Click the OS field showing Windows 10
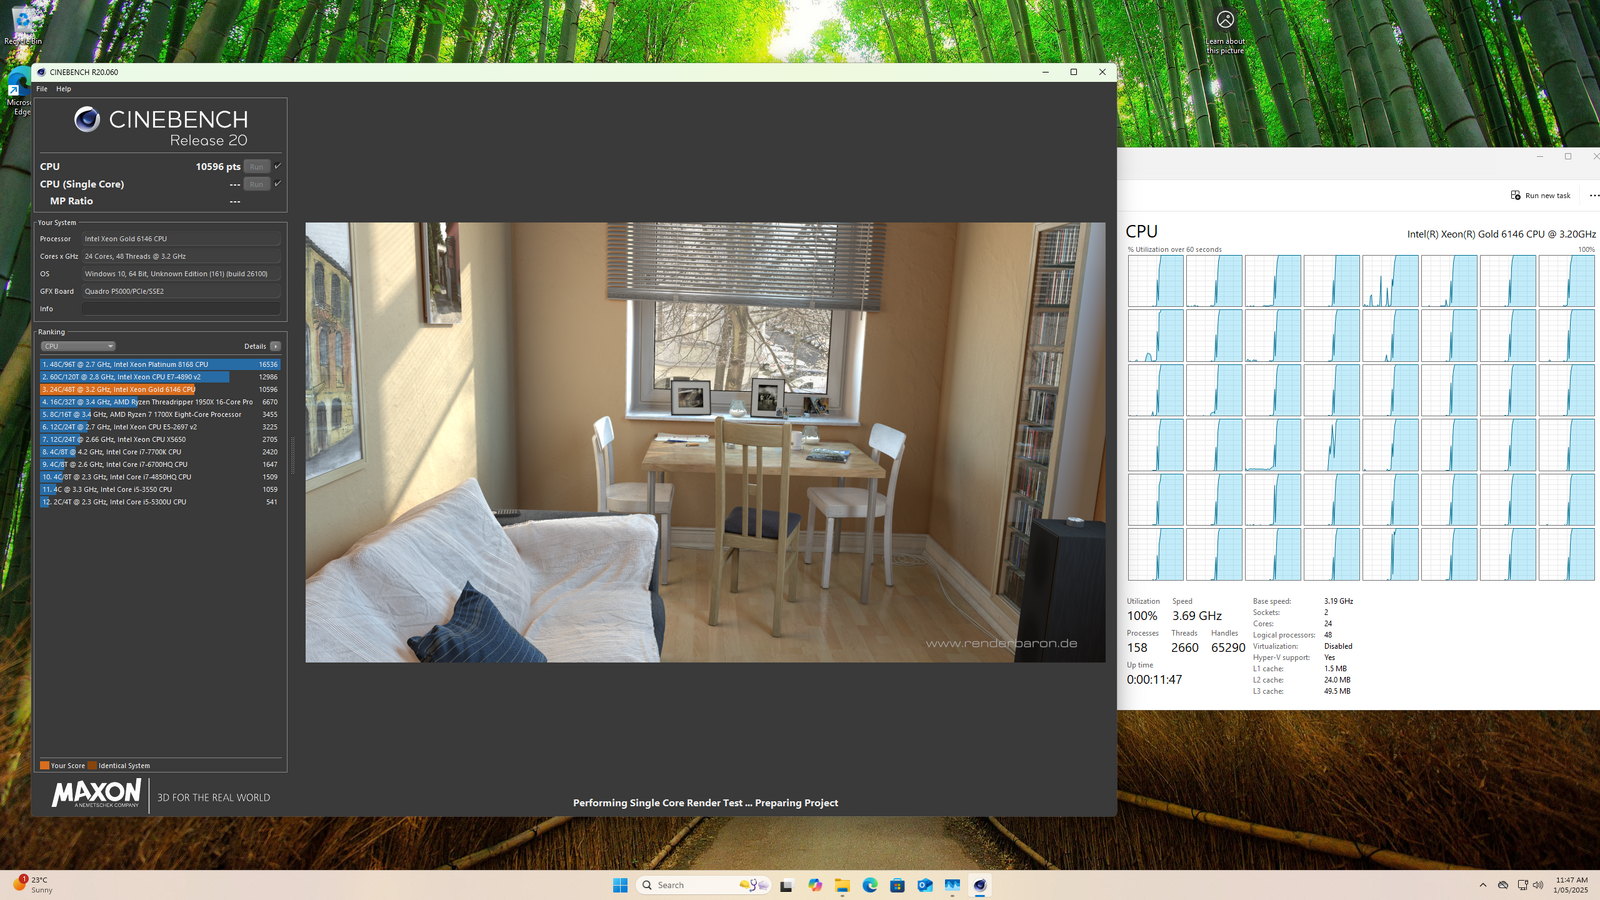1600x900 pixels. click(181, 274)
